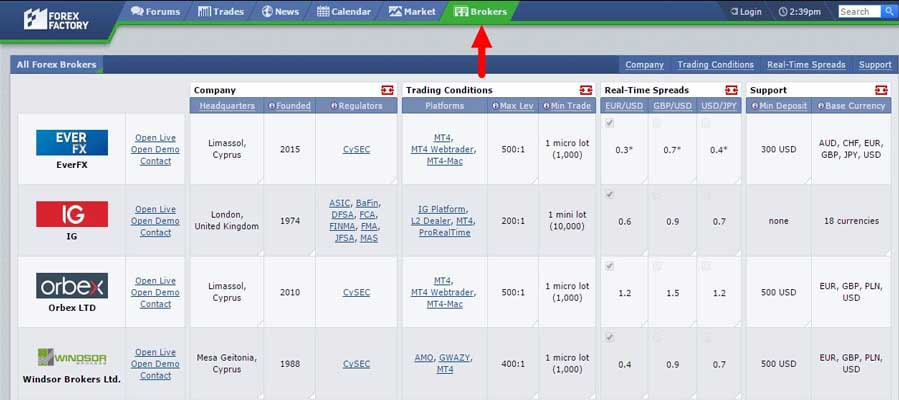Click info icon beside Regulators header
This screenshot has width=899, height=400.
[334, 106]
